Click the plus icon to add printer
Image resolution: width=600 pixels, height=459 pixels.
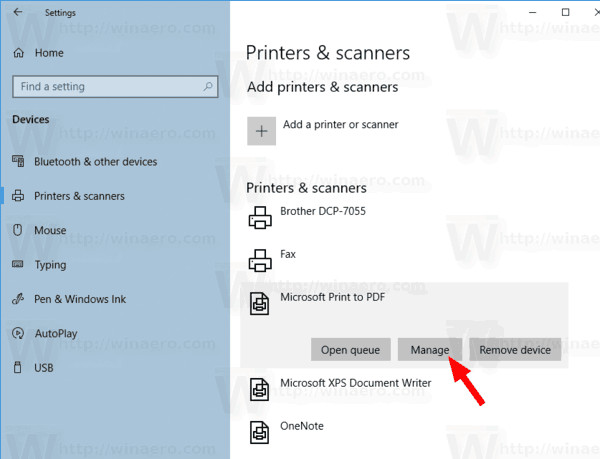tap(261, 131)
